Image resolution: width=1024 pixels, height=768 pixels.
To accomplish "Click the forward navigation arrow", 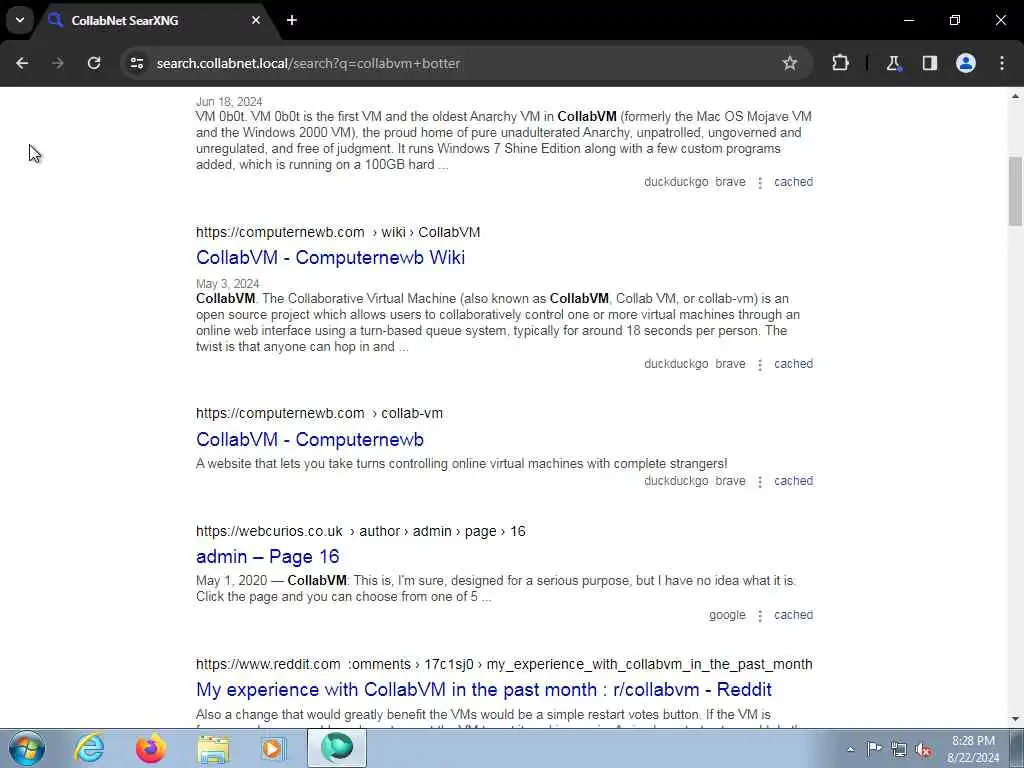I will pyautogui.click(x=58, y=63).
